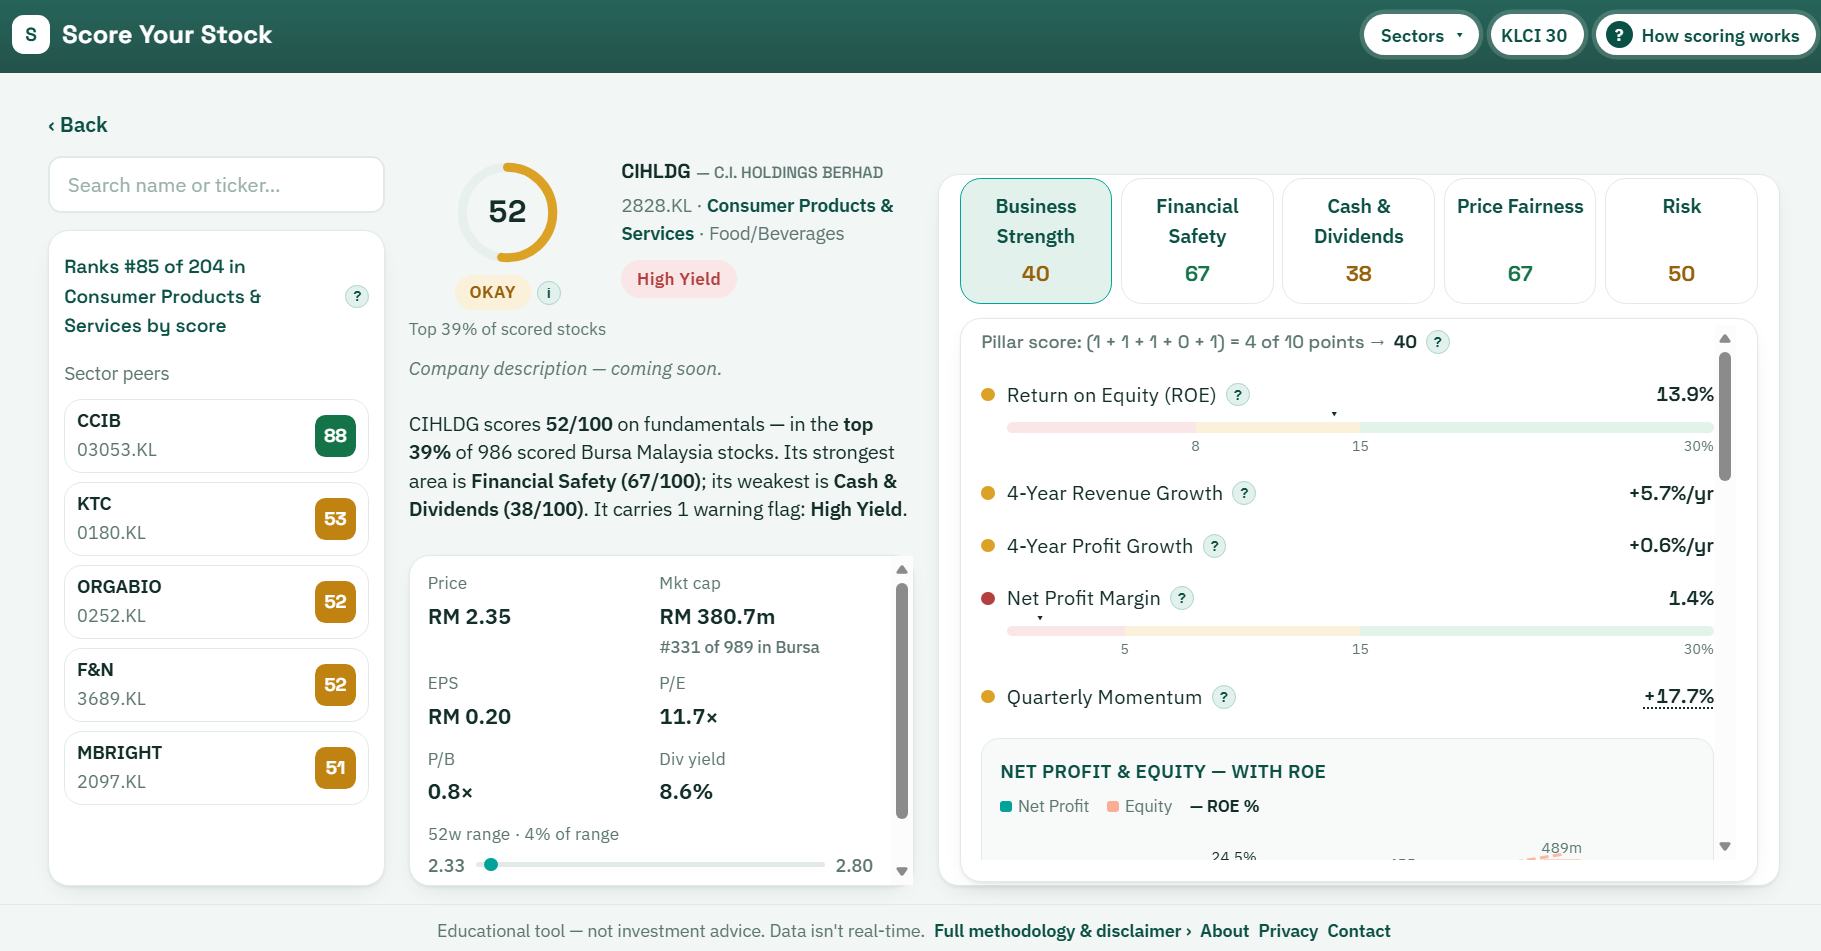The height and width of the screenshot is (951, 1821).
Task: Click the High Yield warning flag
Action: tap(679, 279)
